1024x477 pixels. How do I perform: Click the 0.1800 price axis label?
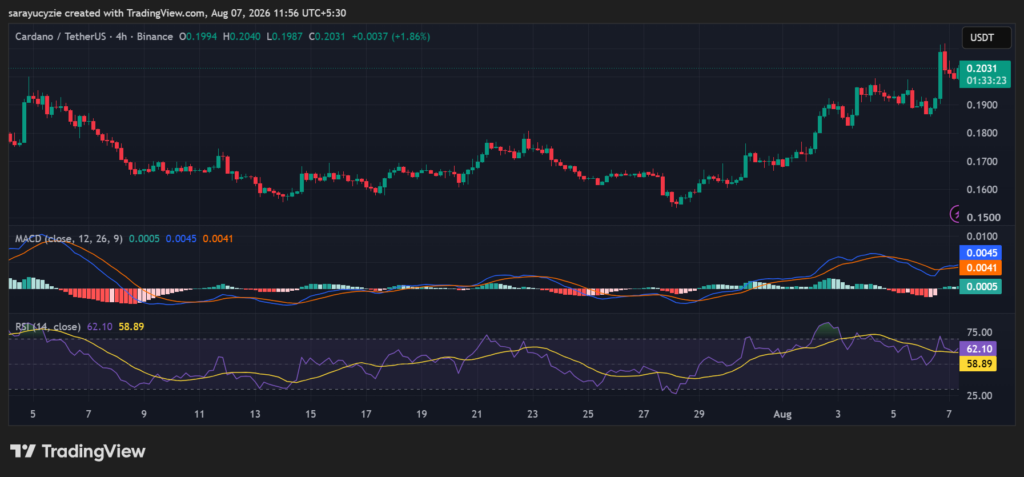tap(981, 133)
